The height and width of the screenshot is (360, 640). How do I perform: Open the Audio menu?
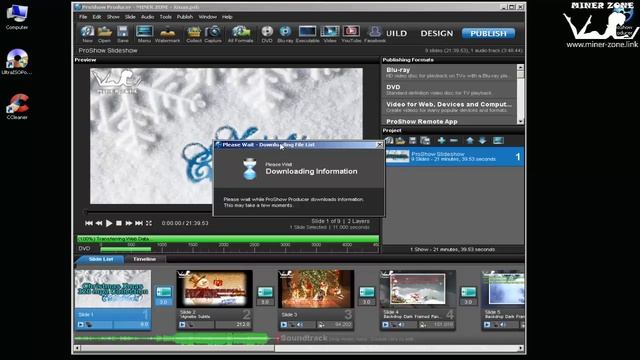[147, 17]
